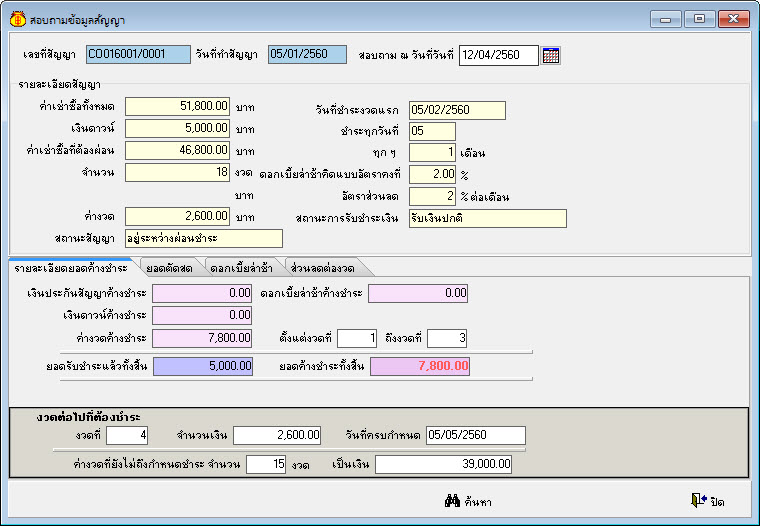This screenshot has height=526, width=760.
Task: Click next installment amount field 2,600.00
Action: [277, 435]
